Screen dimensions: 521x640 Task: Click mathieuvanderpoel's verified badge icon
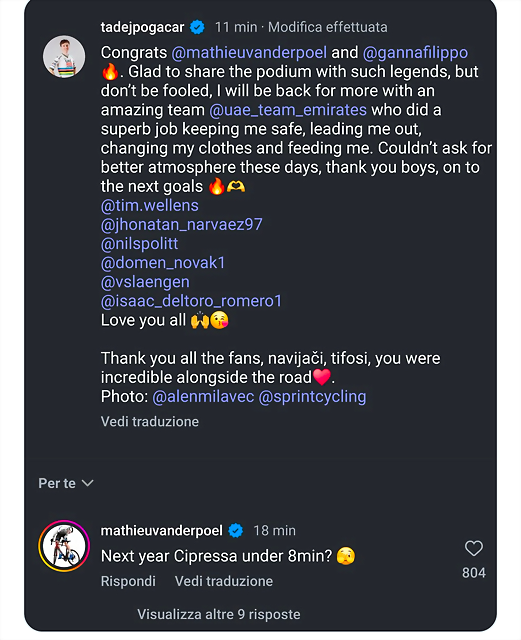236,531
